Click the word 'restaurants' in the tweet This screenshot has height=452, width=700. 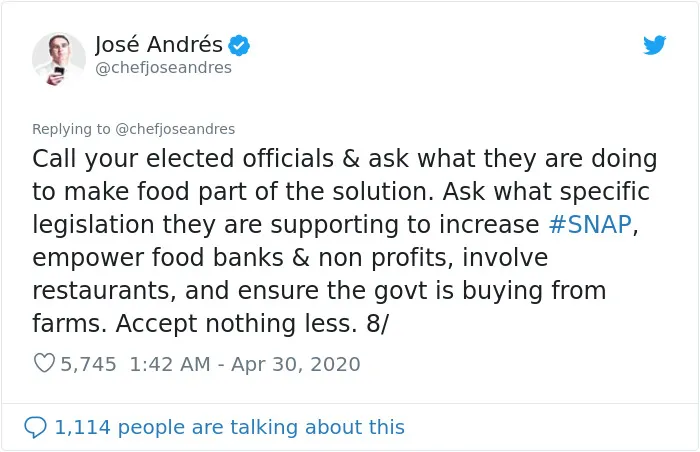(x=101, y=290)
